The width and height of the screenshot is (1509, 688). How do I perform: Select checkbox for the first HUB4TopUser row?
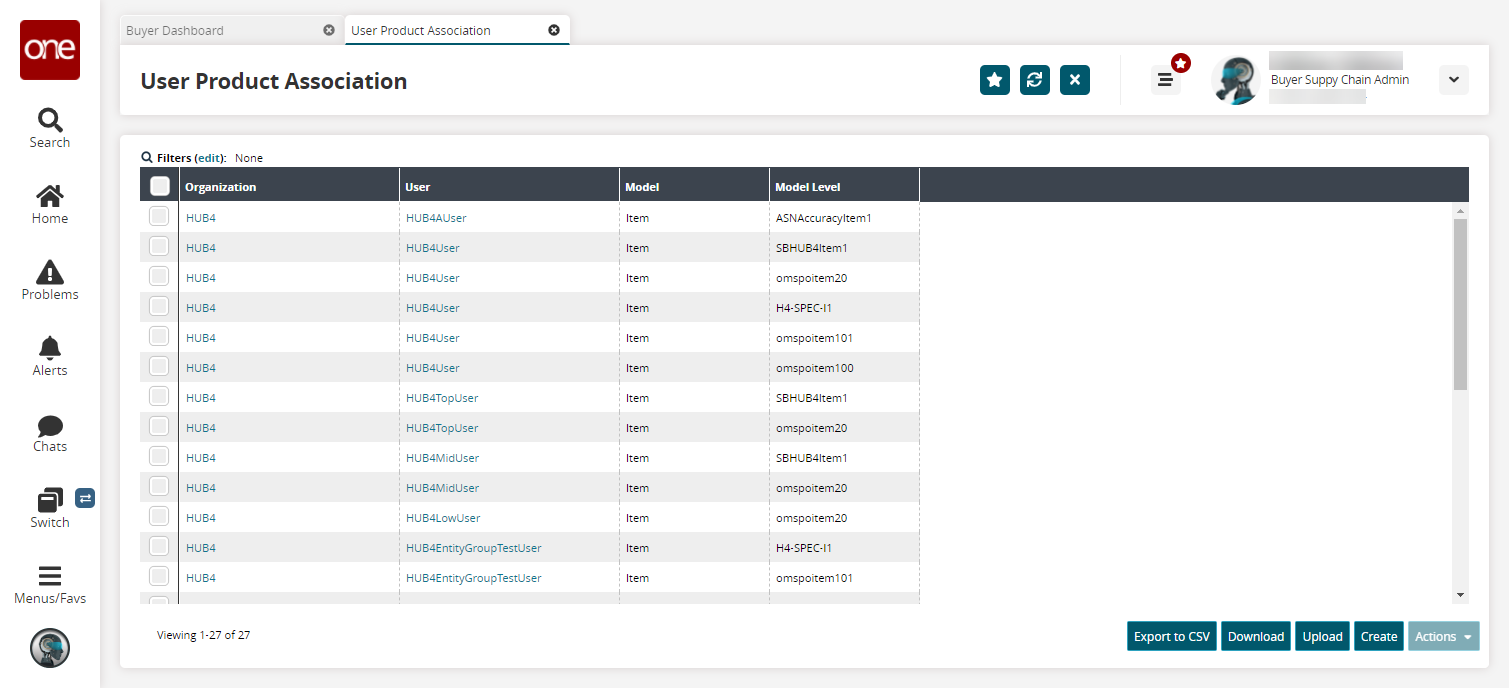[x=159, y=397]
